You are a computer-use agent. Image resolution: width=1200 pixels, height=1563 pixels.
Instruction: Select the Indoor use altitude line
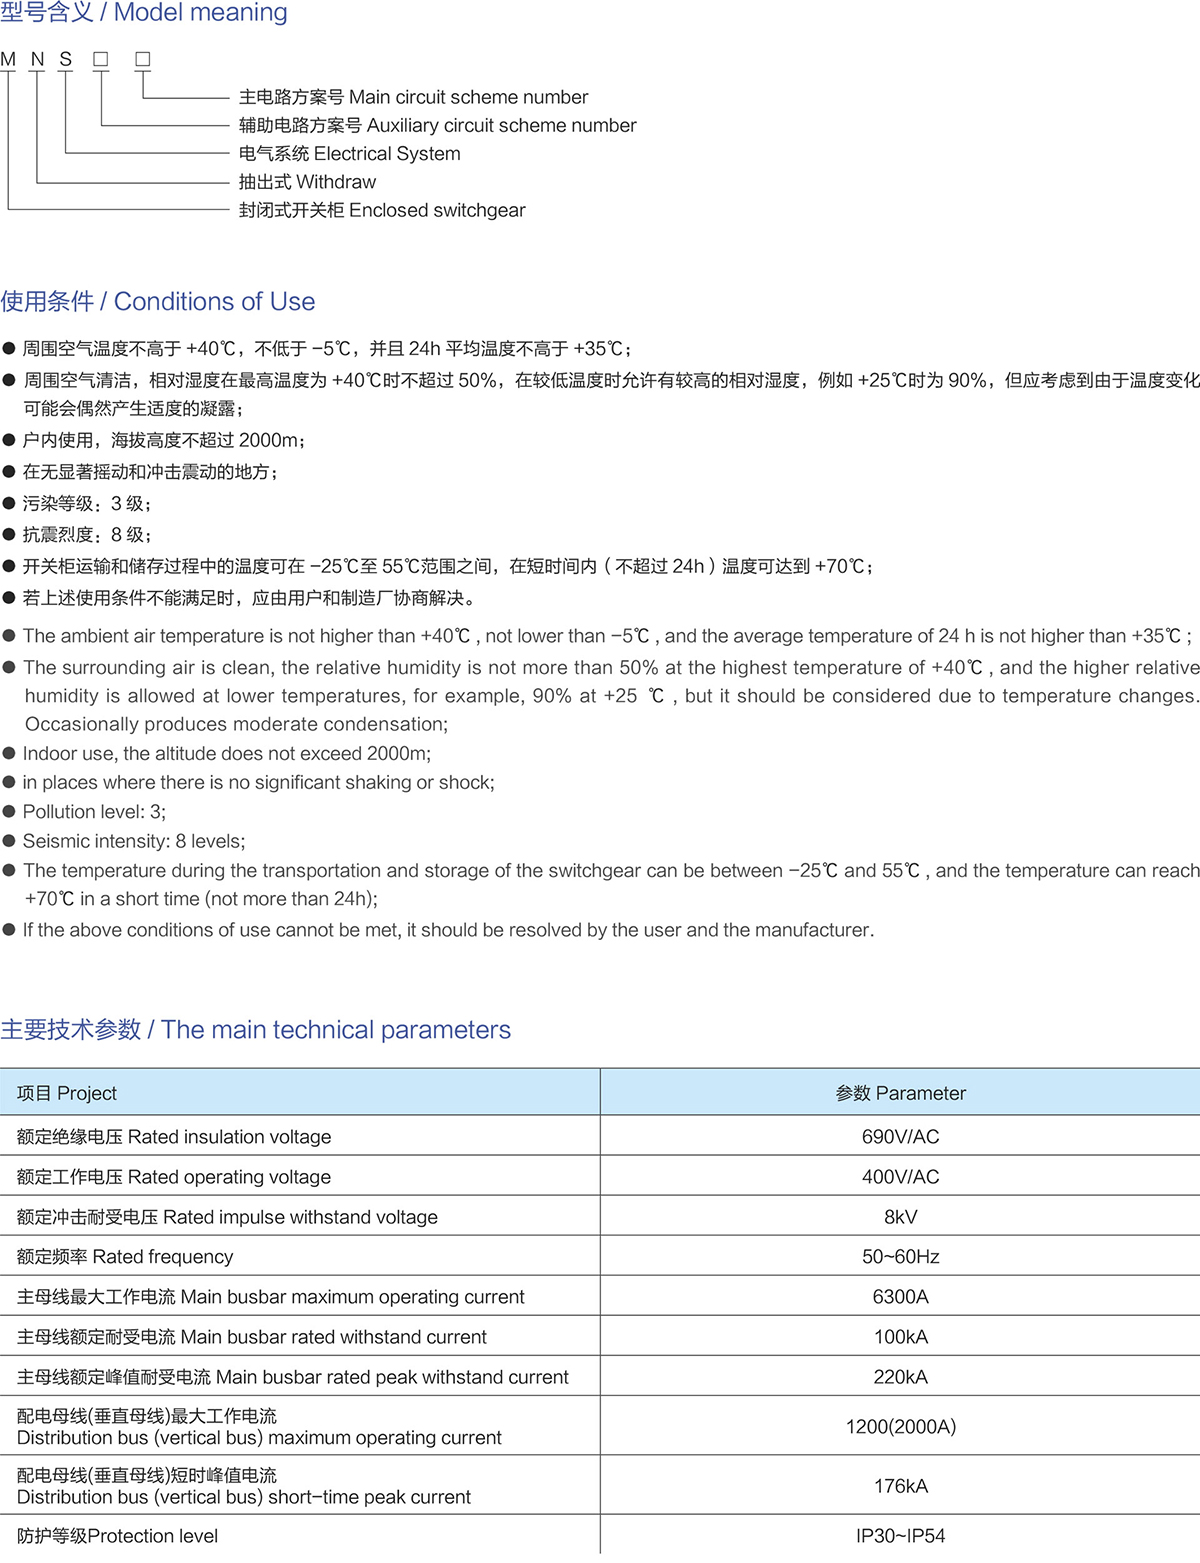point(227,754)
